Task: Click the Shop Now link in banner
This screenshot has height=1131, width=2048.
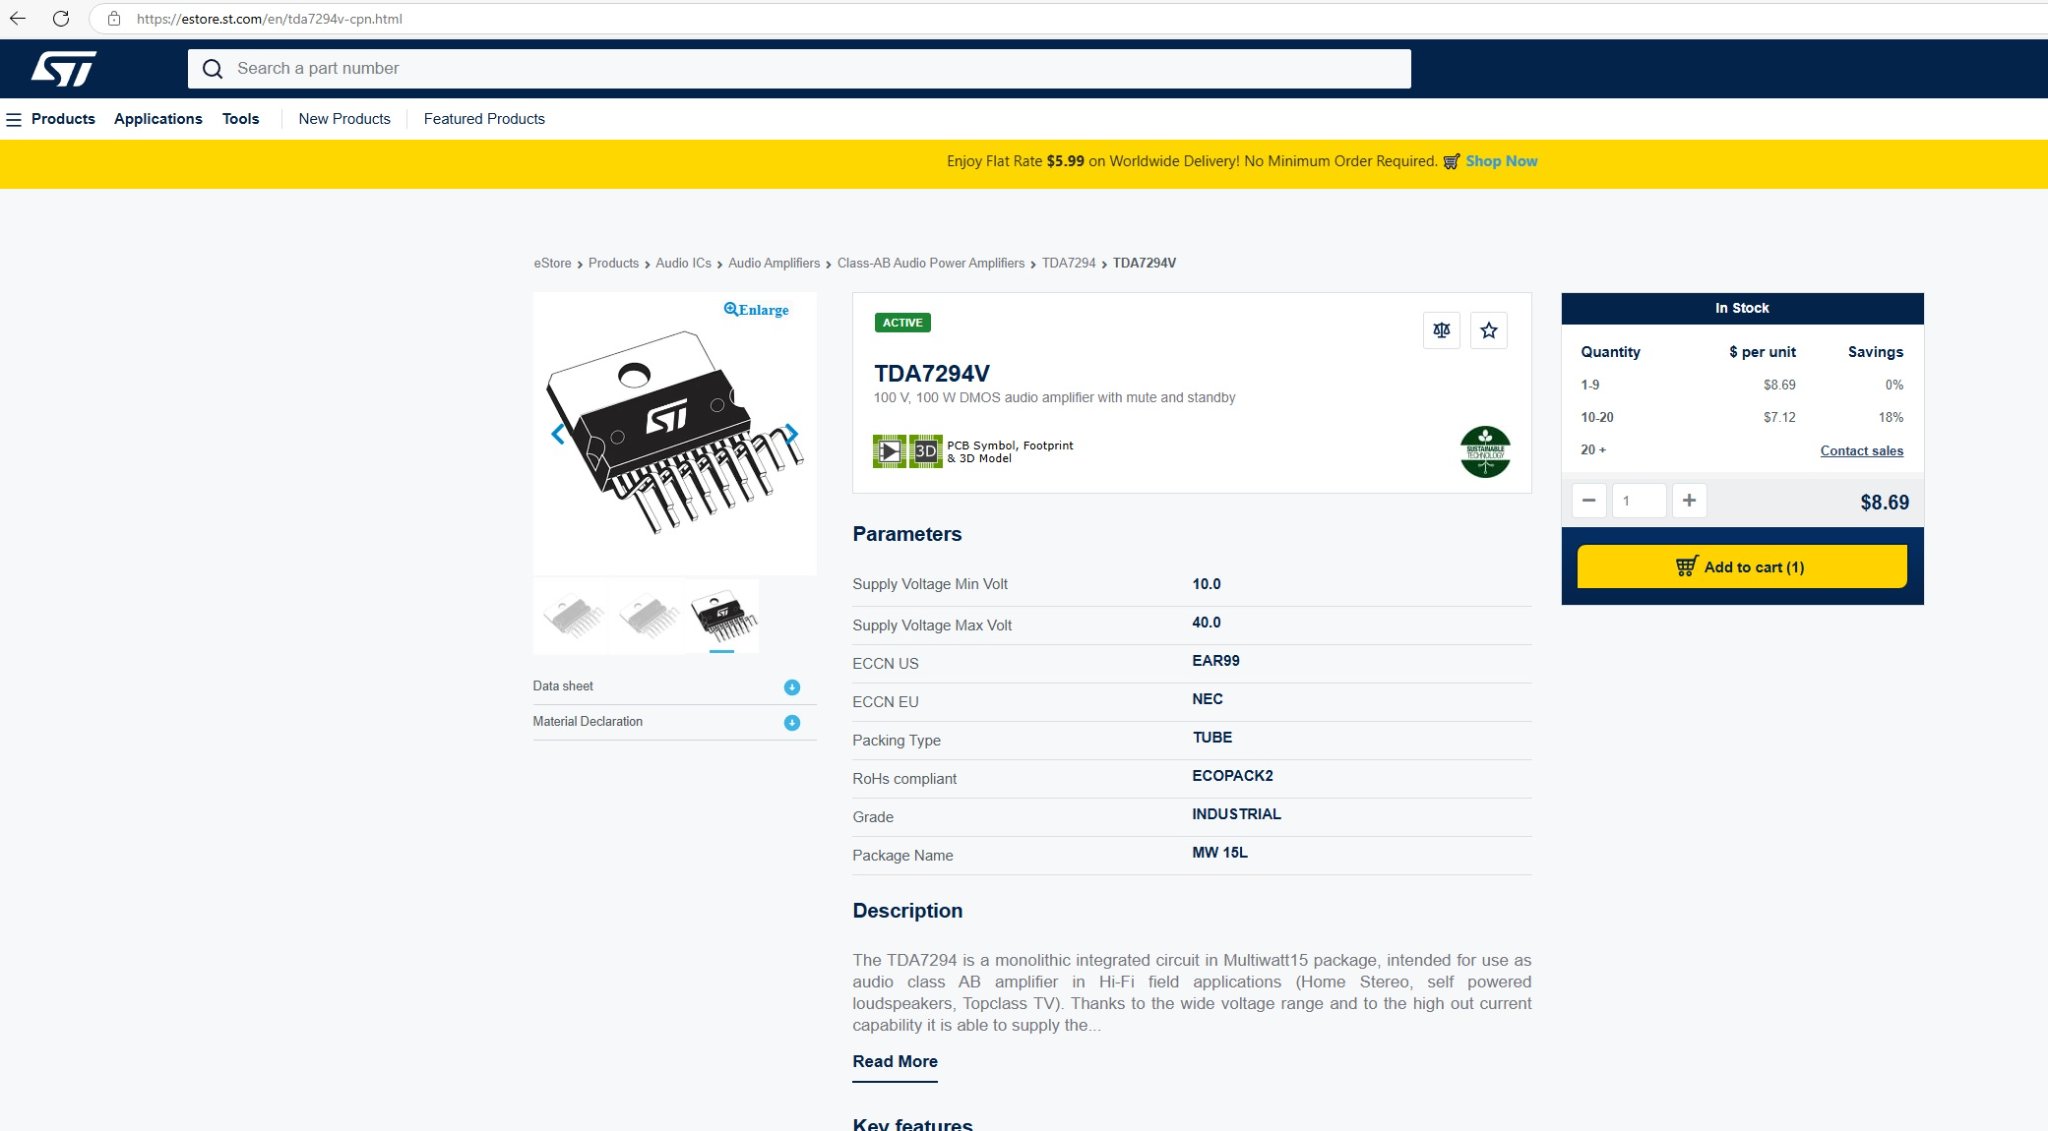Action: (1501, 161)
